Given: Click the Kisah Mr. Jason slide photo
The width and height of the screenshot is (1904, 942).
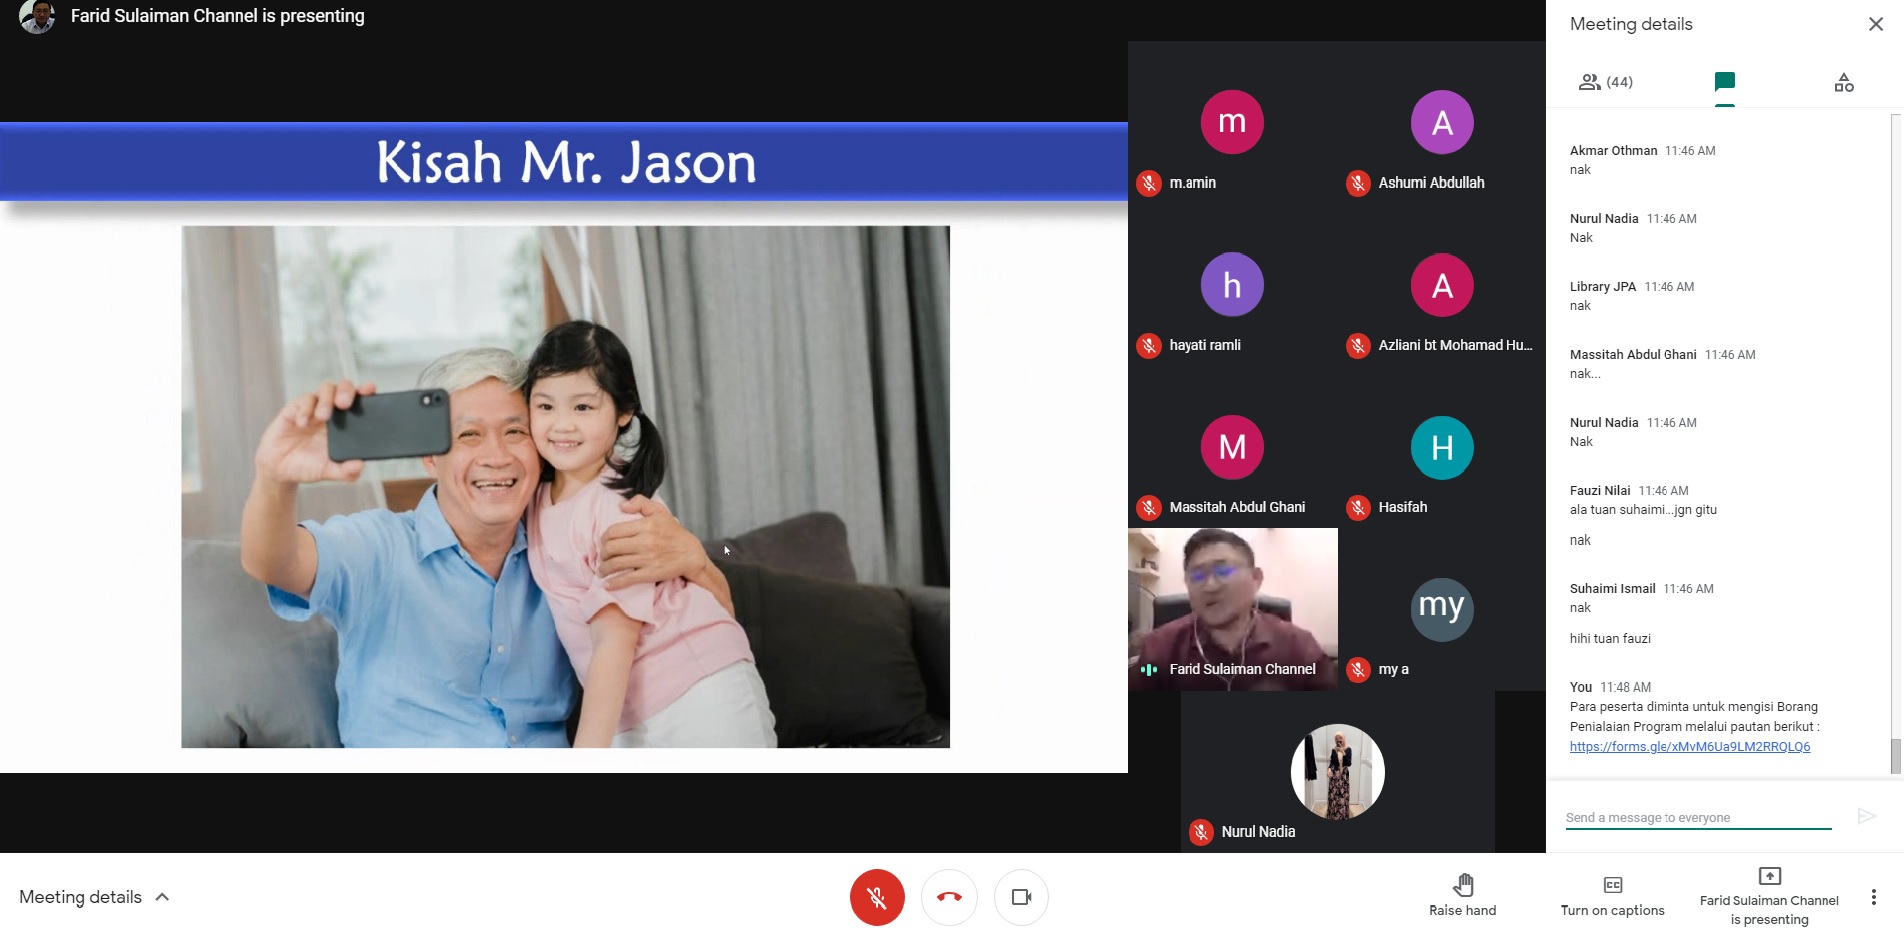Looking at the screenshot, I should click(x=565, y=487).
